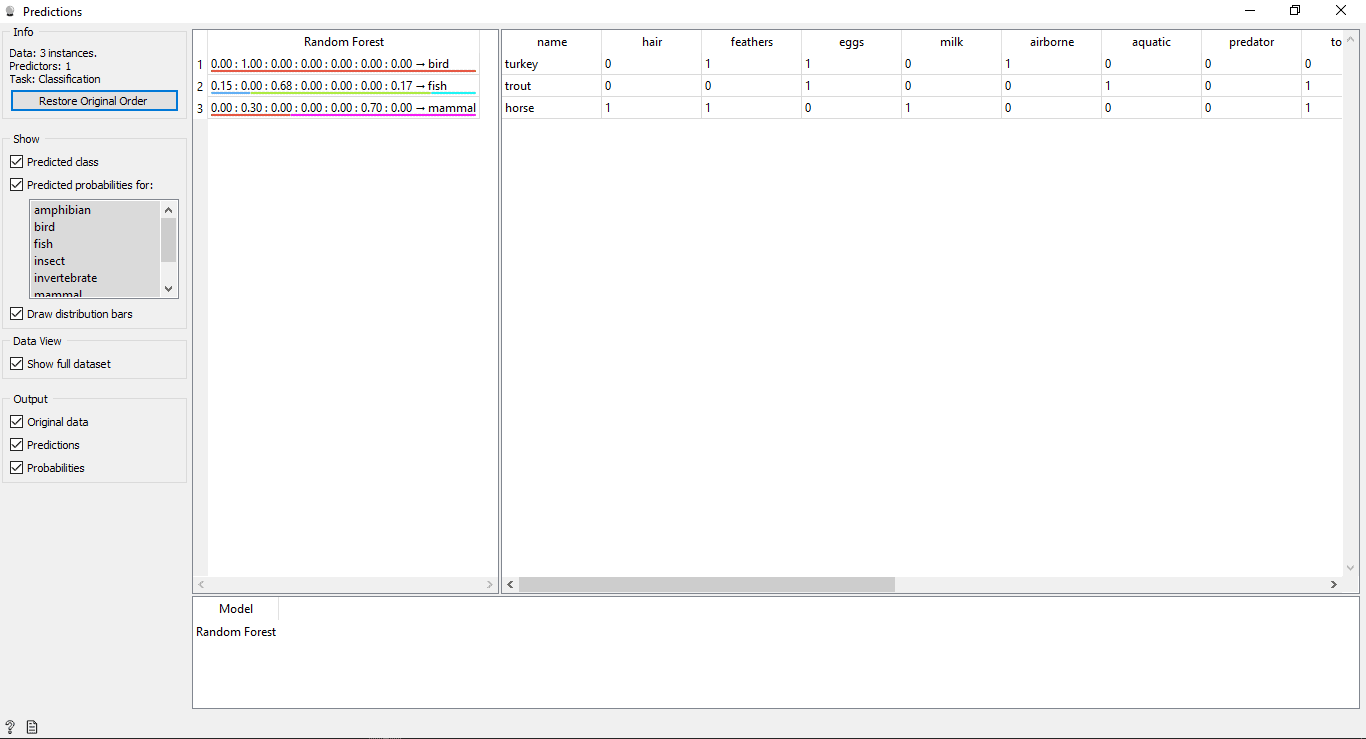The image size is (1366, 739).
Task: Click the data table right scroll arrow
Action: pyautogui.click(x=1333, y=585)
